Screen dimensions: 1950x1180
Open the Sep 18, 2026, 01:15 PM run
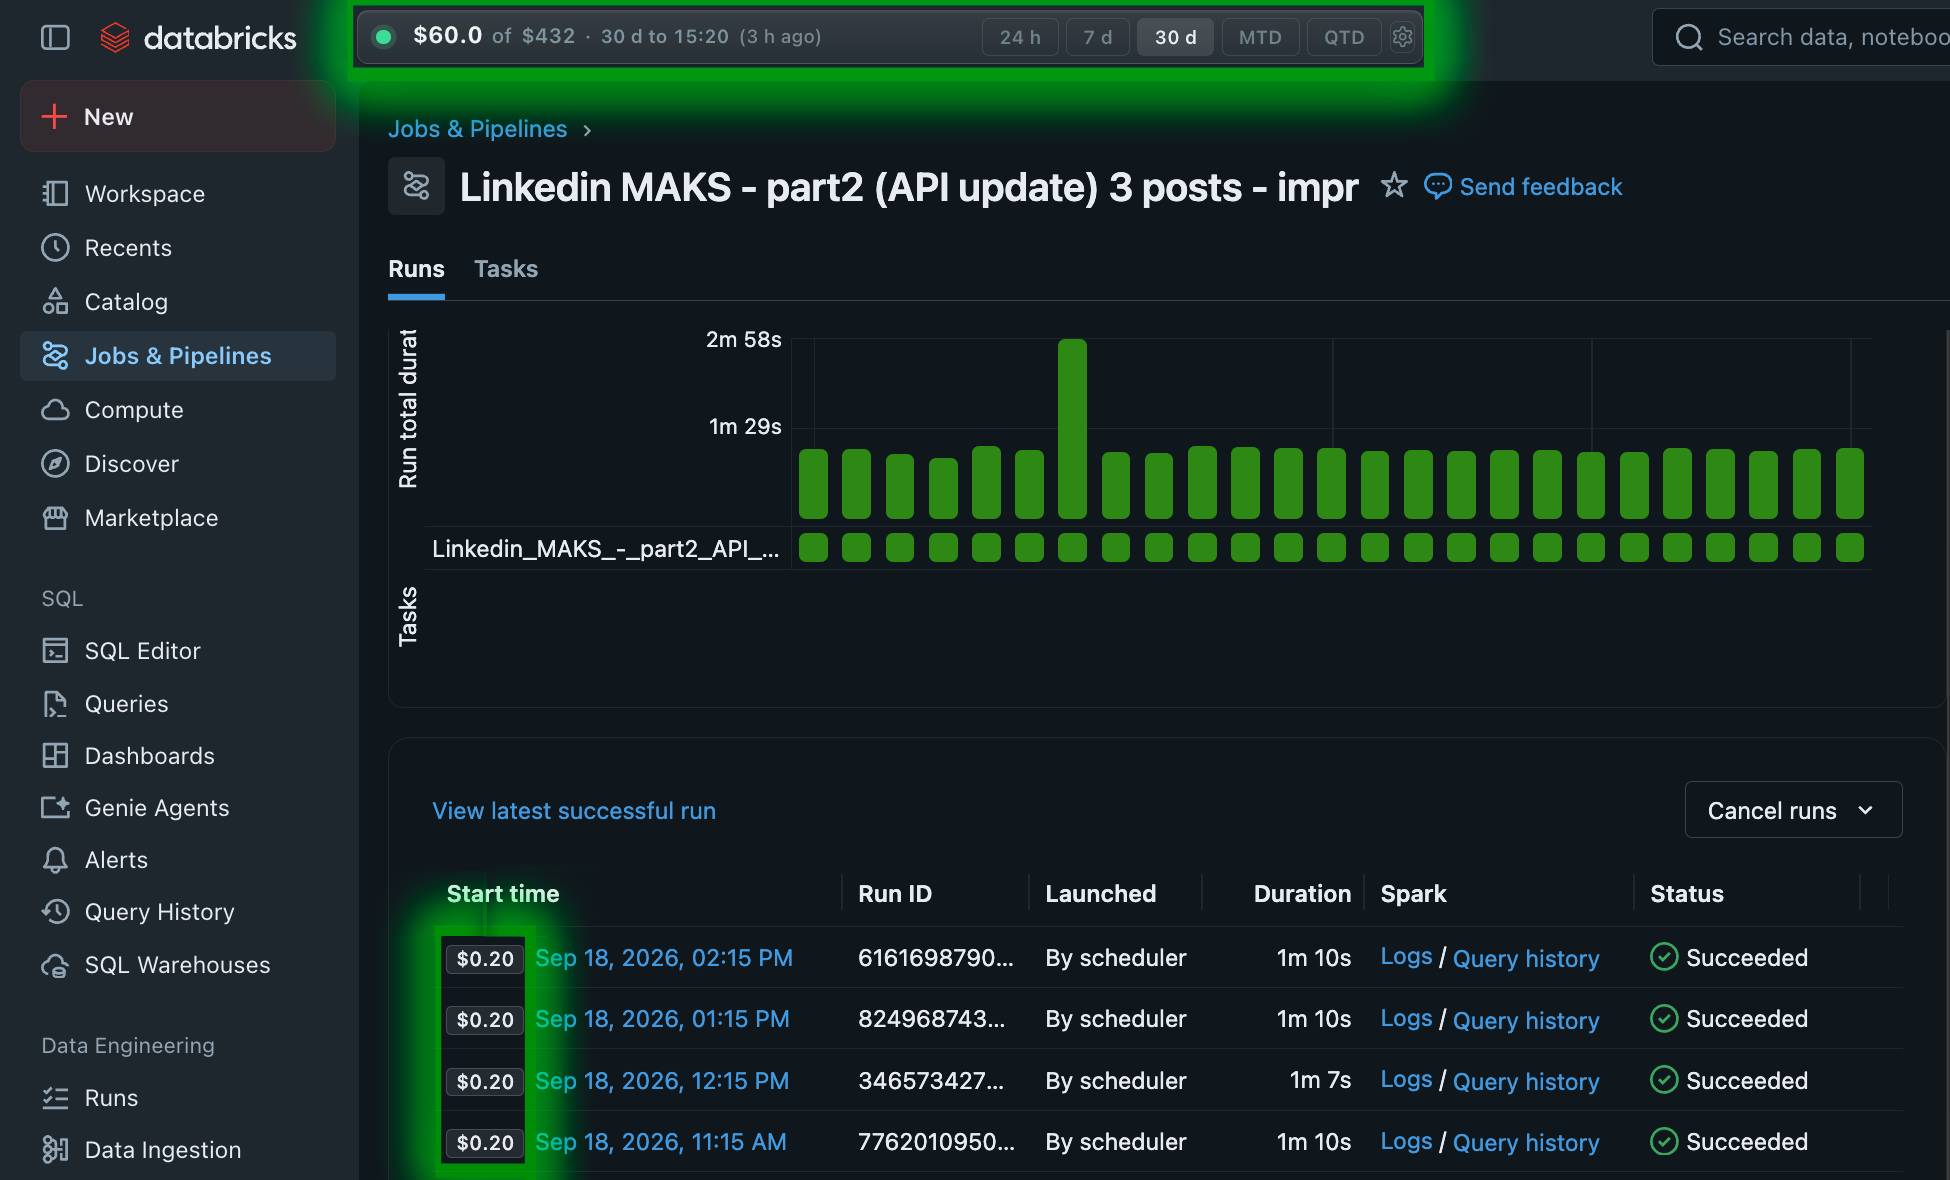point(662,1019)
